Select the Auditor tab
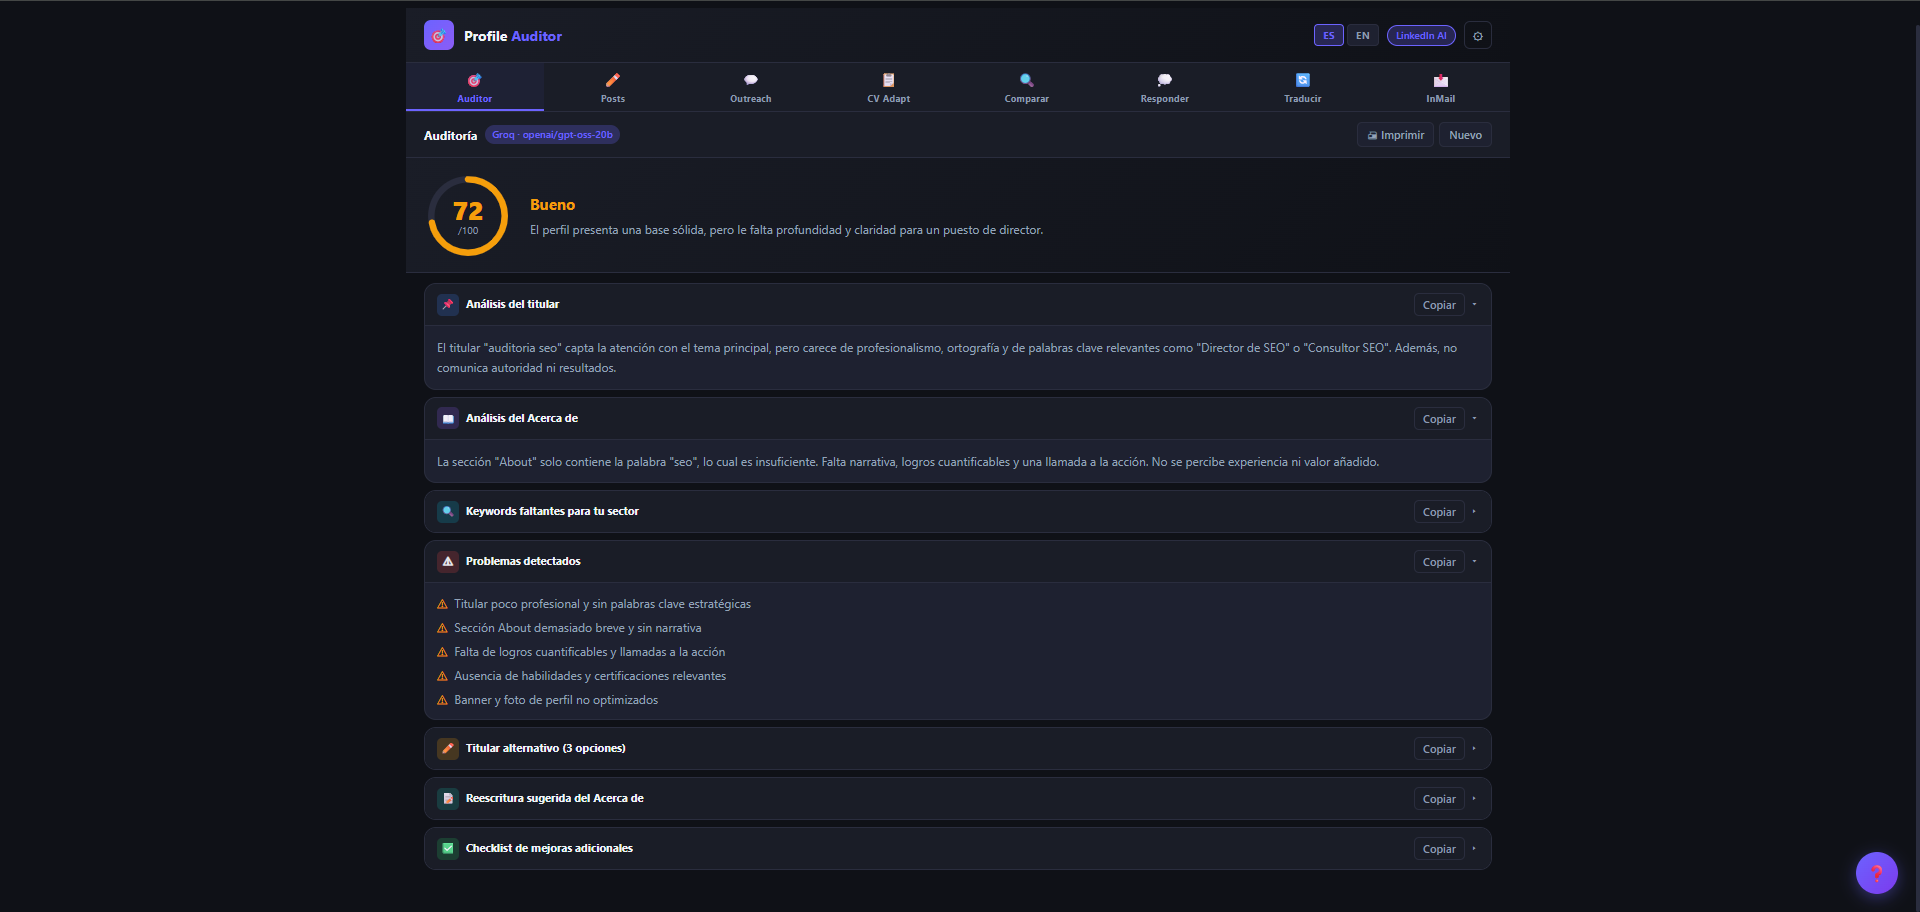The height and width of the screenshot is (912, 1920). point(475,88)
